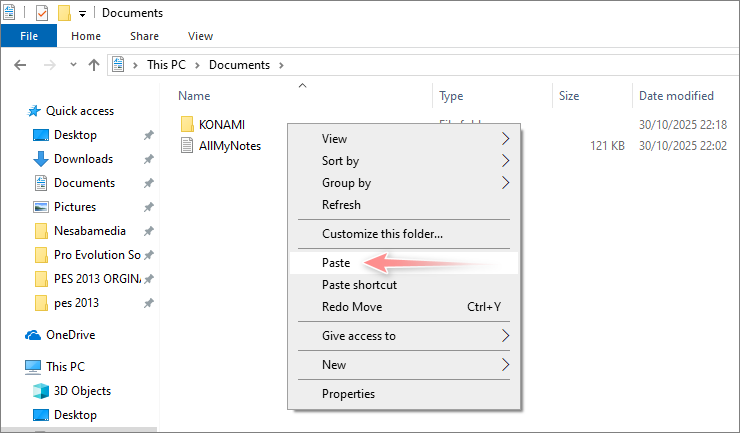Screen dimensions: 740x433
Task: Click This PC in the address breadcrumb
Action: coord(166,65)
